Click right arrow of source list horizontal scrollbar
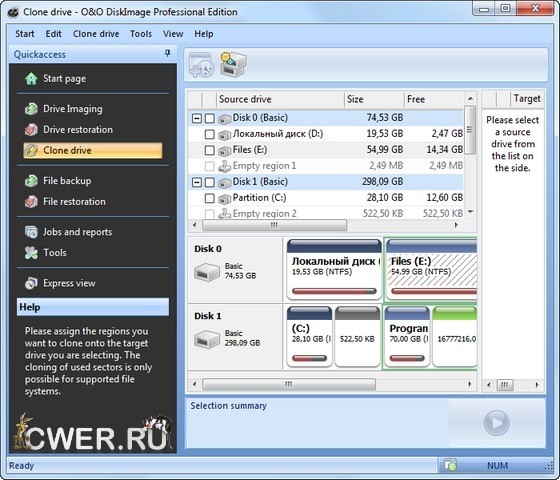560x480 pixels. 456,225
